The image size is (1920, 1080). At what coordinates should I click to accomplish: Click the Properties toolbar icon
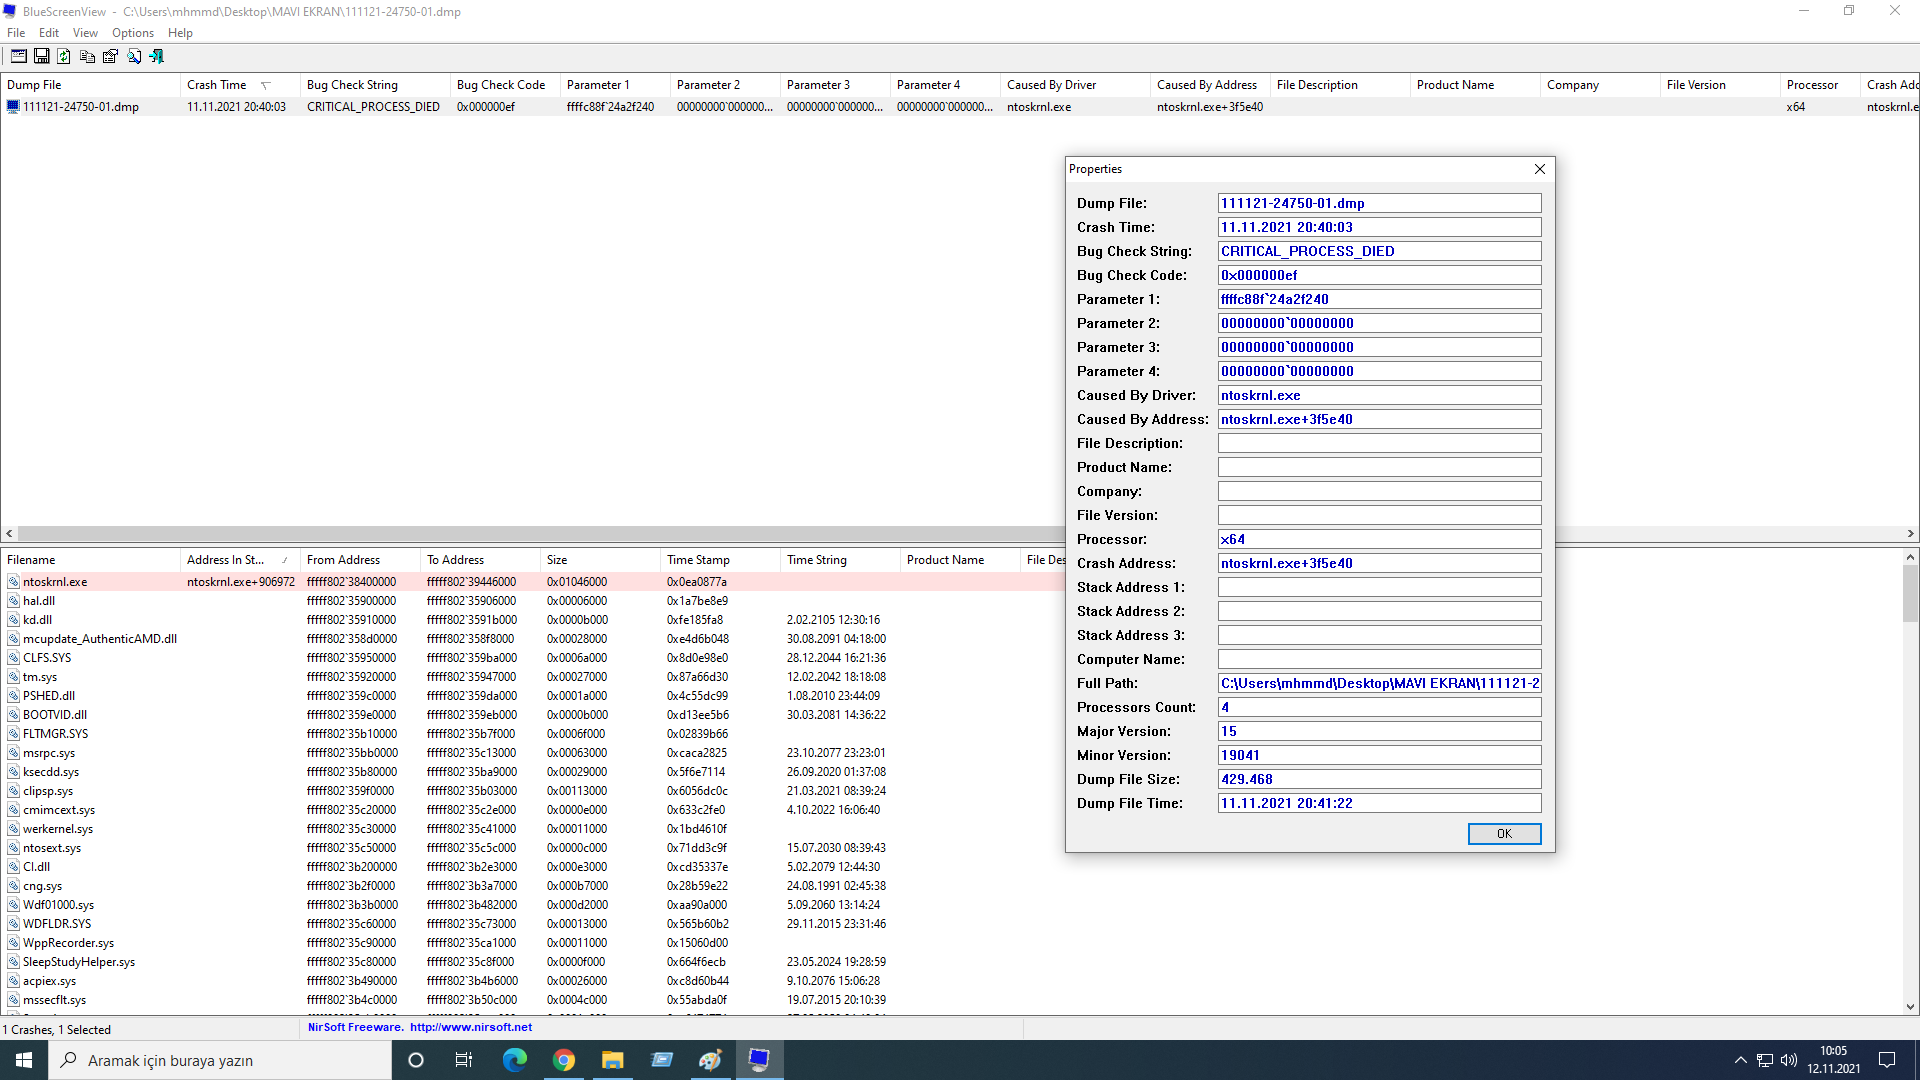click(110, 56)
